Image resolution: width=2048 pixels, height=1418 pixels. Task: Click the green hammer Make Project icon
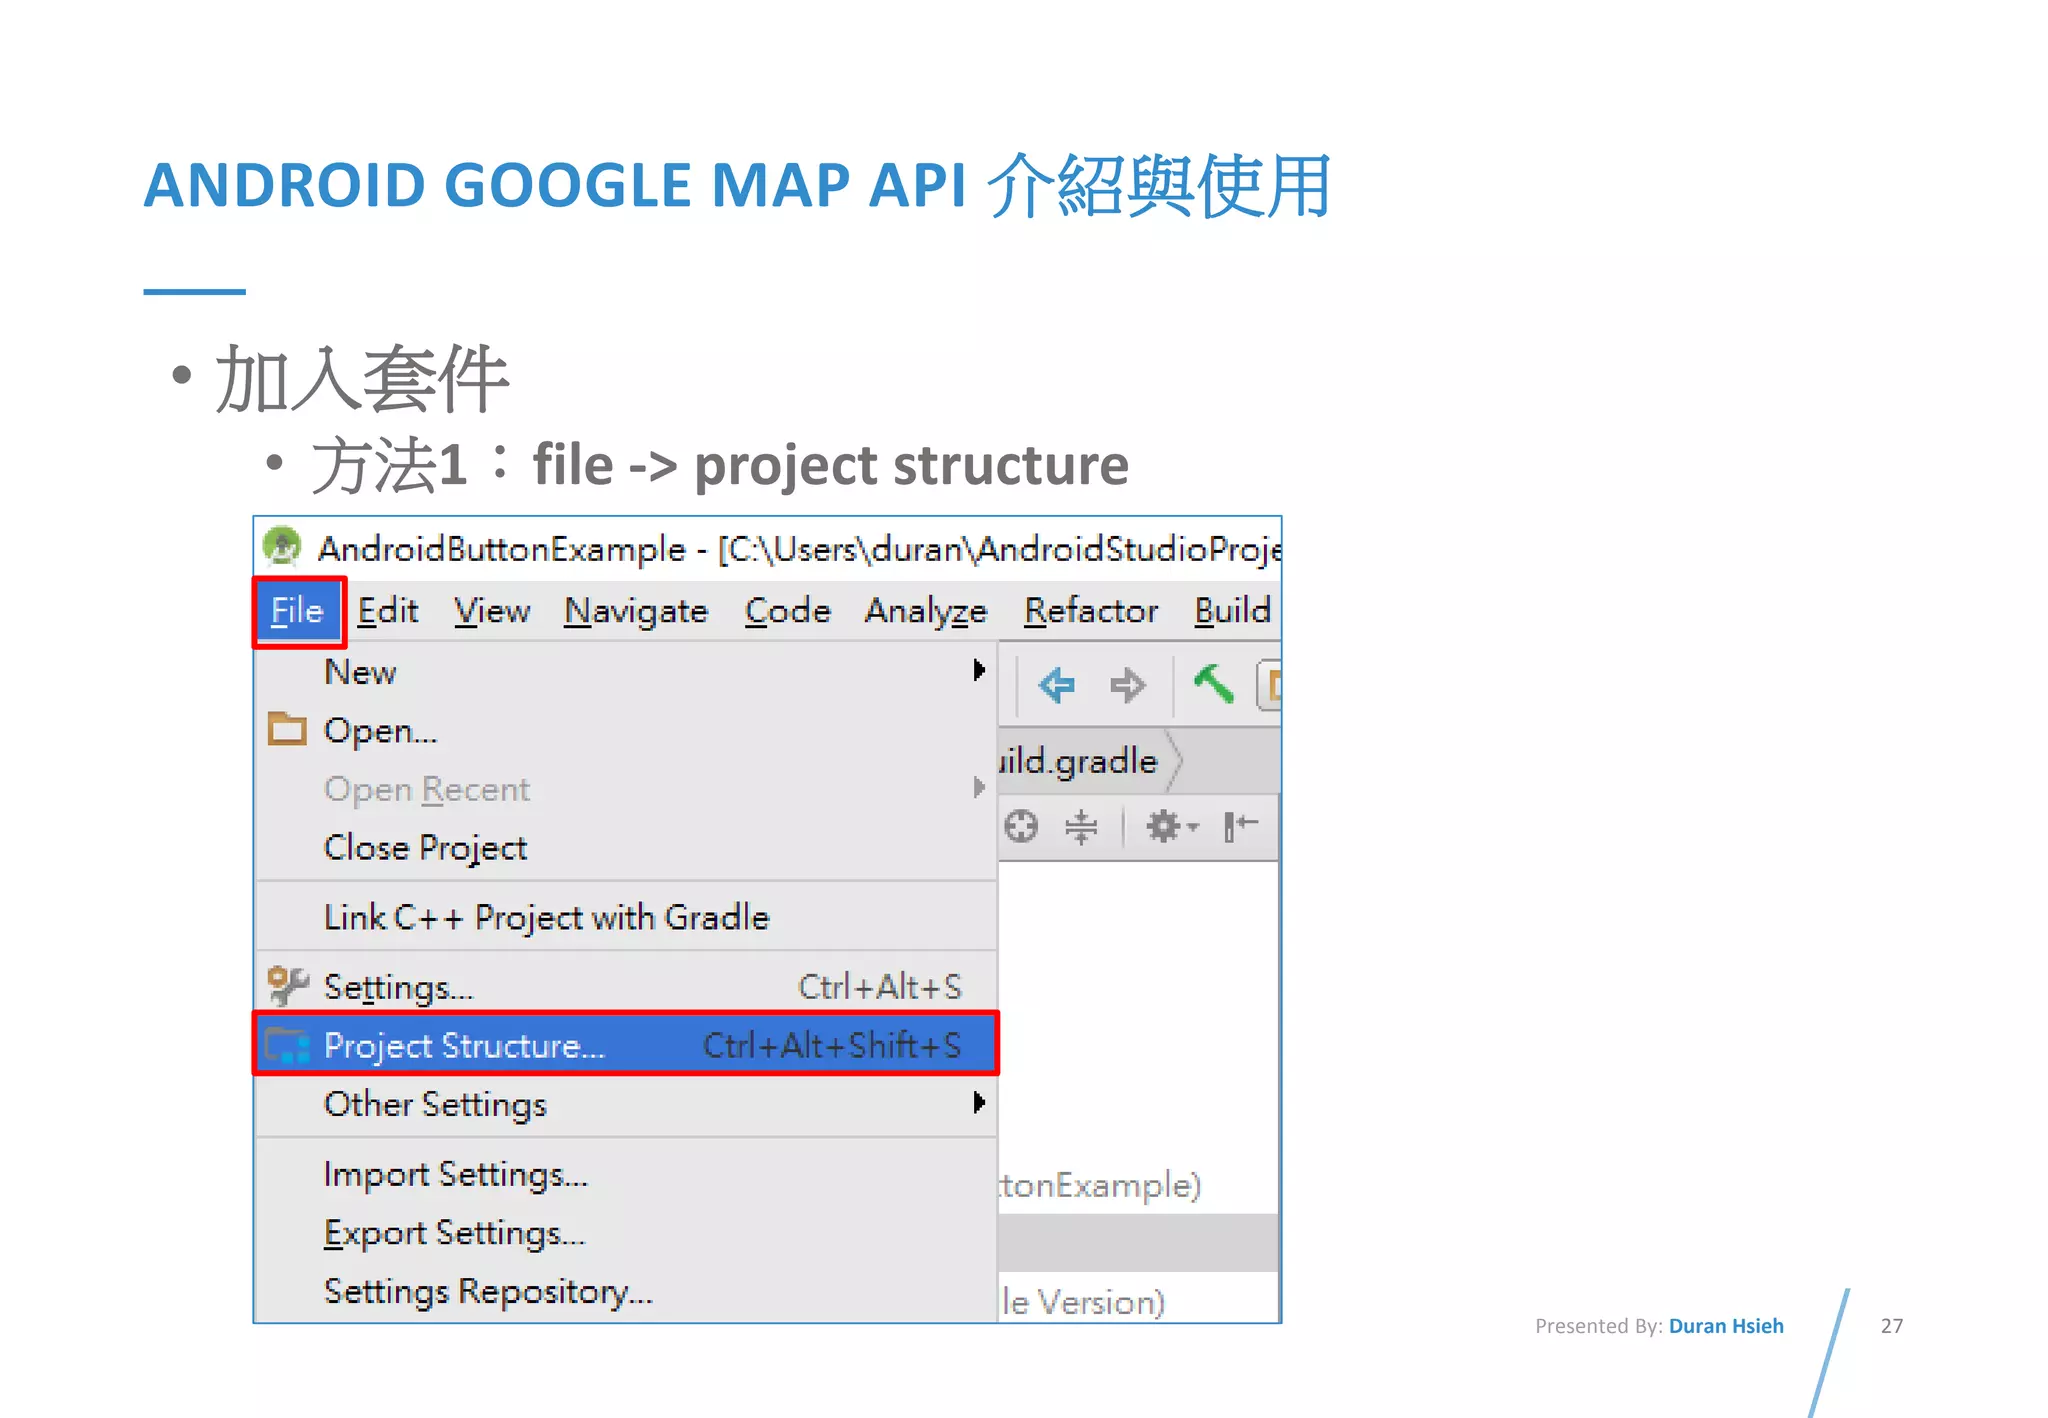tap(1214, 684)
